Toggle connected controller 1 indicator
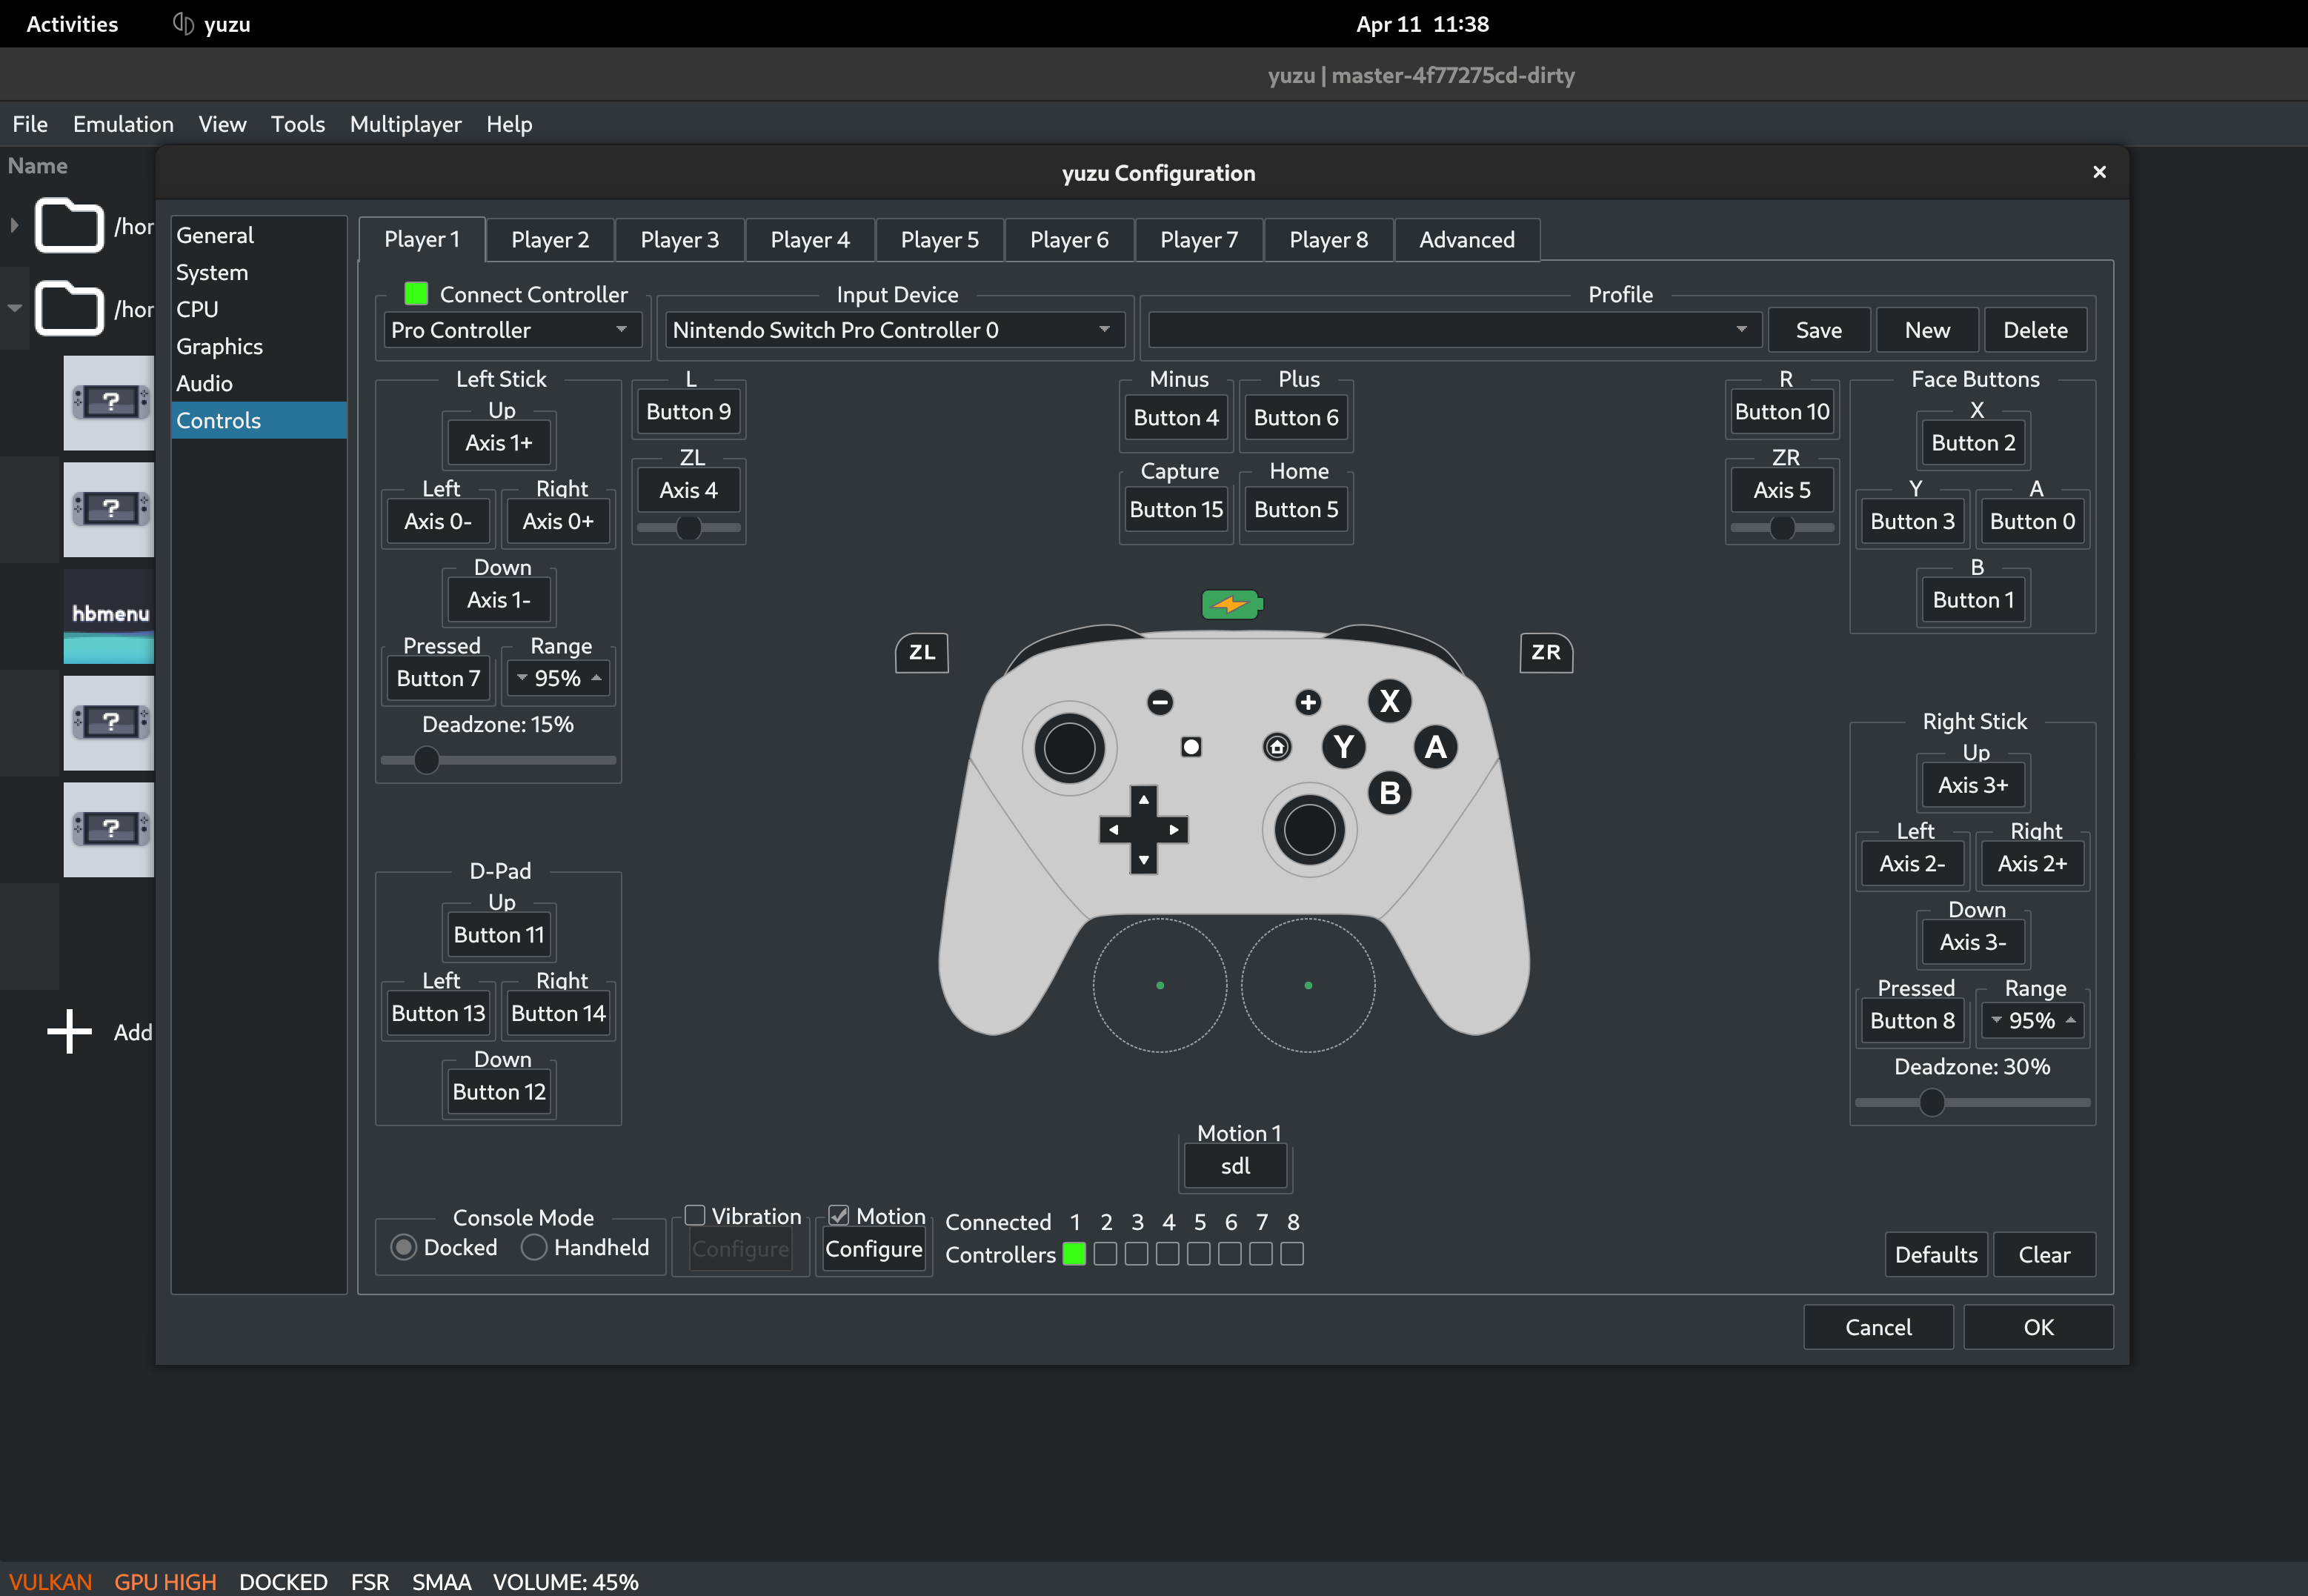2308x1596 pixels. [1074, 1254]
